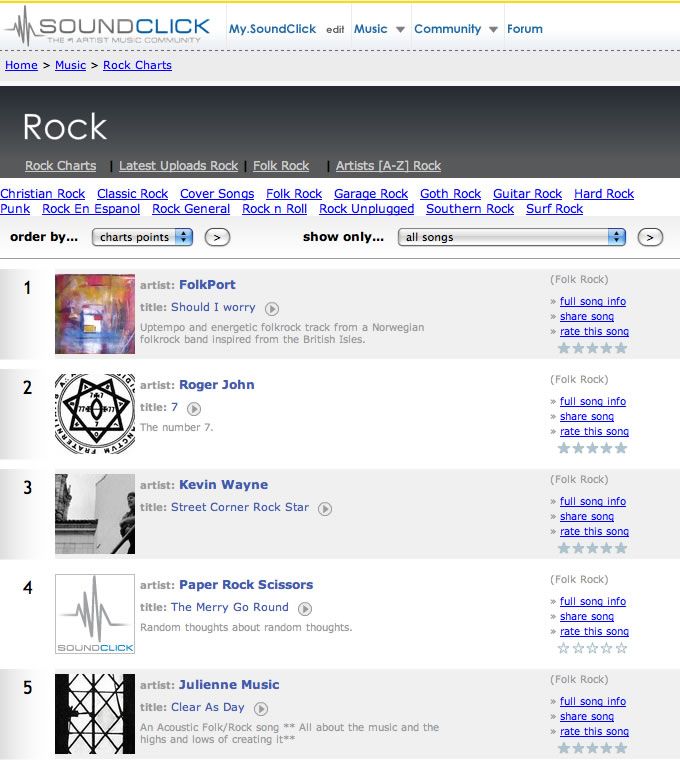The width and height of the screenshot is (680, 768).
Task: Open song title Should I worry
Action: pos(213,307)
